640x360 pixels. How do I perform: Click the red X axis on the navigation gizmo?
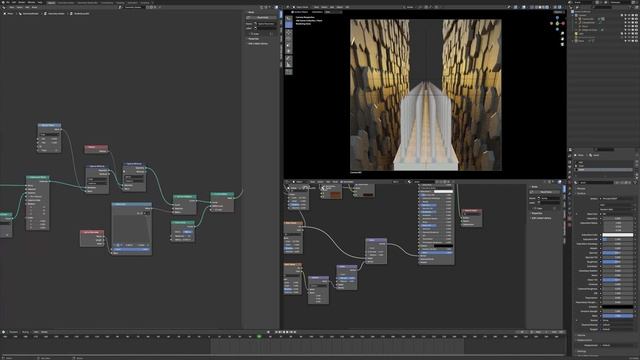[563, 23]
